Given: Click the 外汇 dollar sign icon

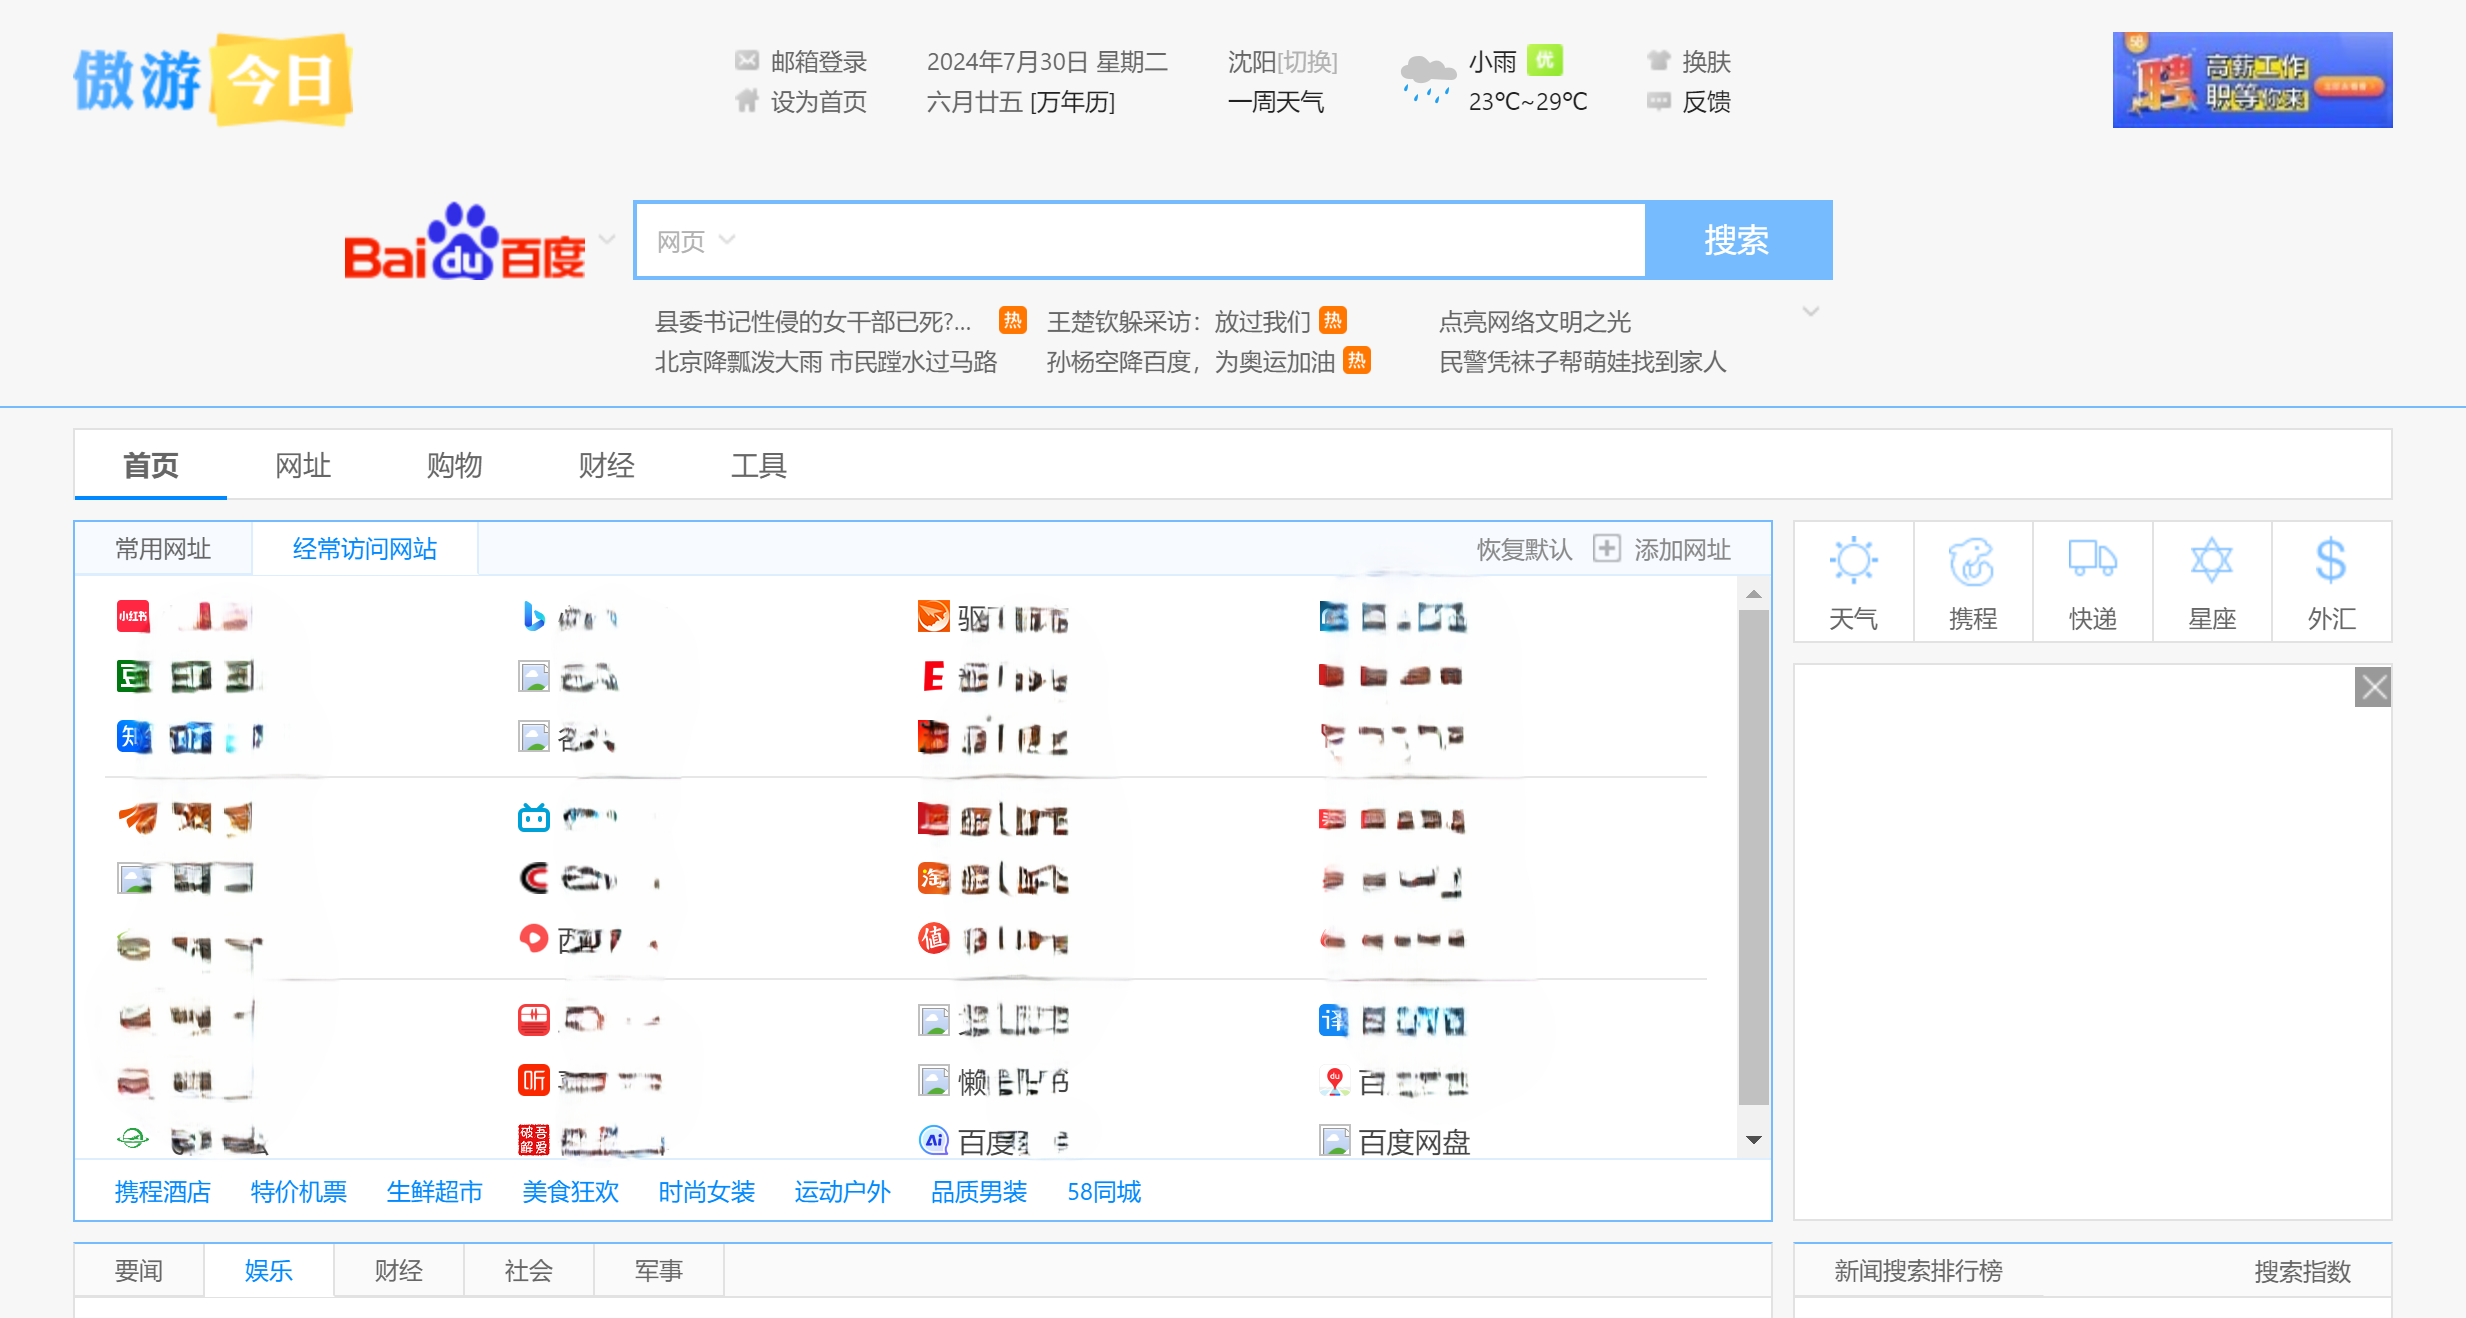Looking at the screenshot, I should point(2330,560).
